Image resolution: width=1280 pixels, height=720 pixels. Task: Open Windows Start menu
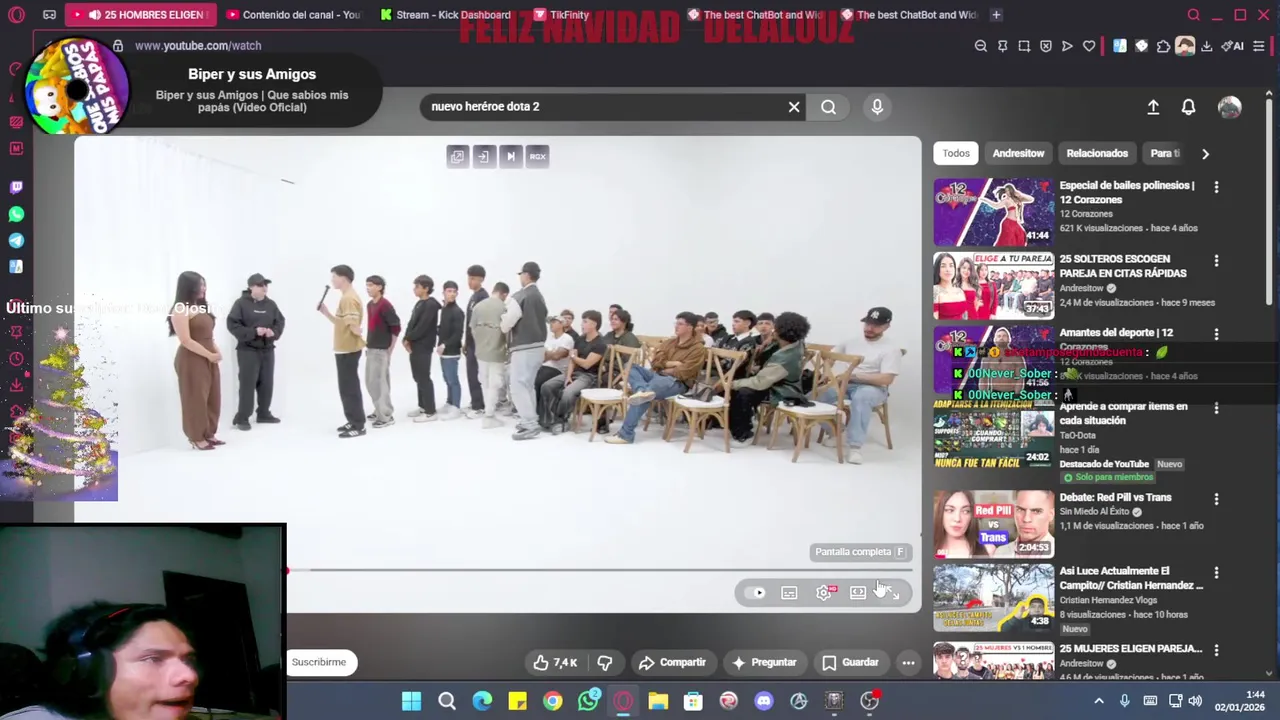tap(411, 701)
